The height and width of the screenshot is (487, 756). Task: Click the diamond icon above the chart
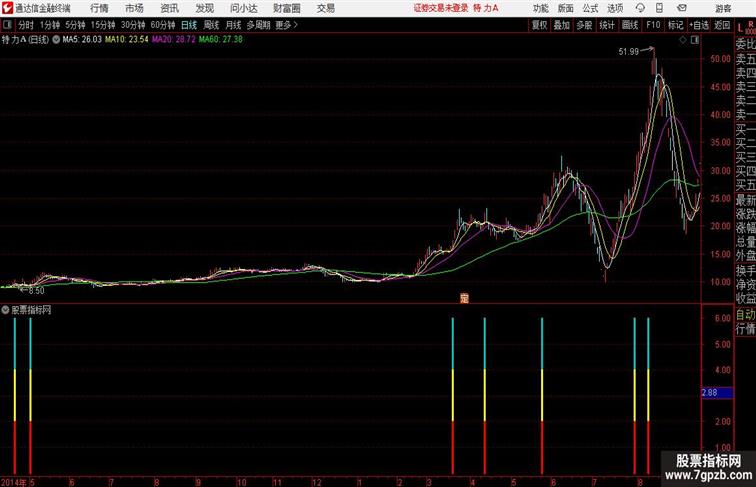(x=683, y=40)
